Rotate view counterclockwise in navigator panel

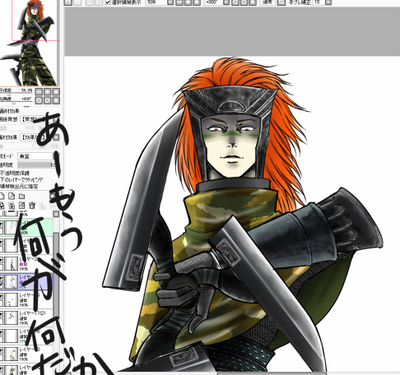coord(39,100)
